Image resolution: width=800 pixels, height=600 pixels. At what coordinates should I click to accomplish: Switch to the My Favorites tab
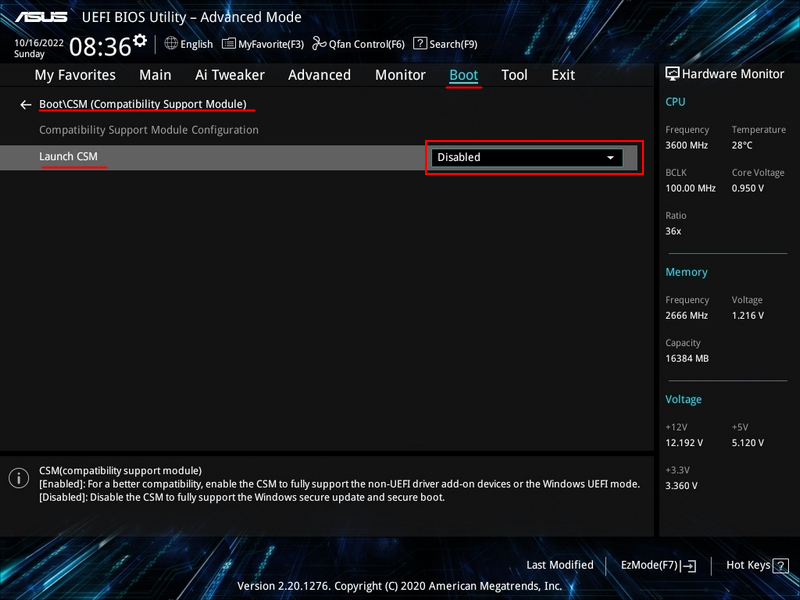[x=75, y=75]
